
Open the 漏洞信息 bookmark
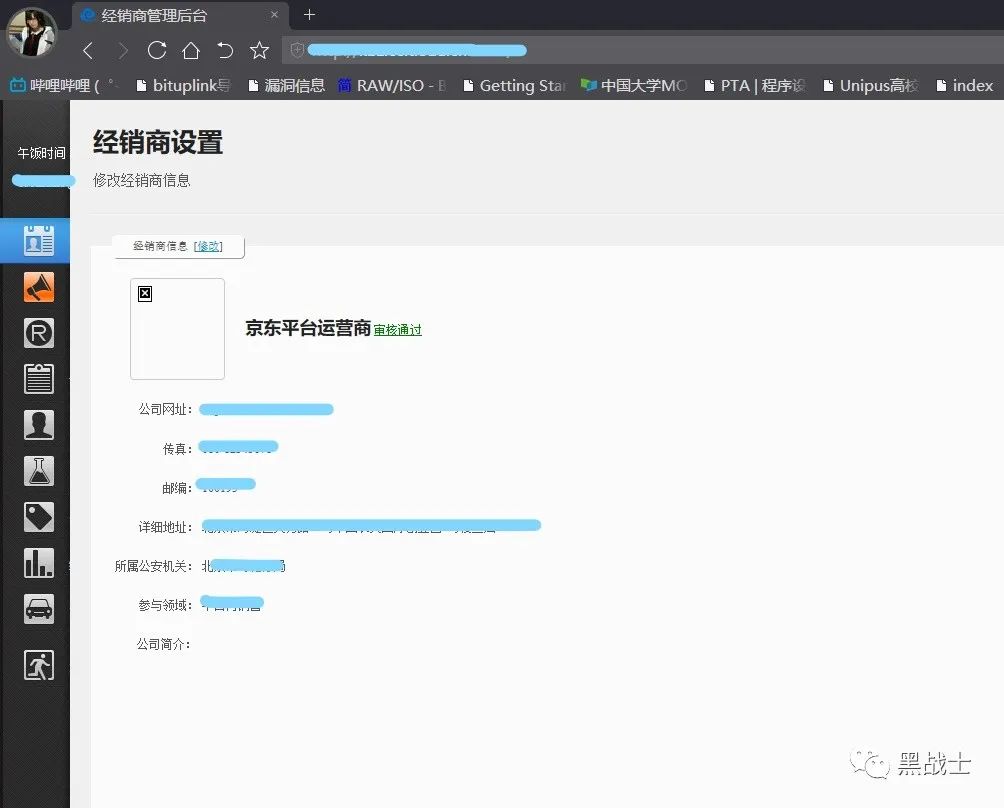[x=286, y=85]
